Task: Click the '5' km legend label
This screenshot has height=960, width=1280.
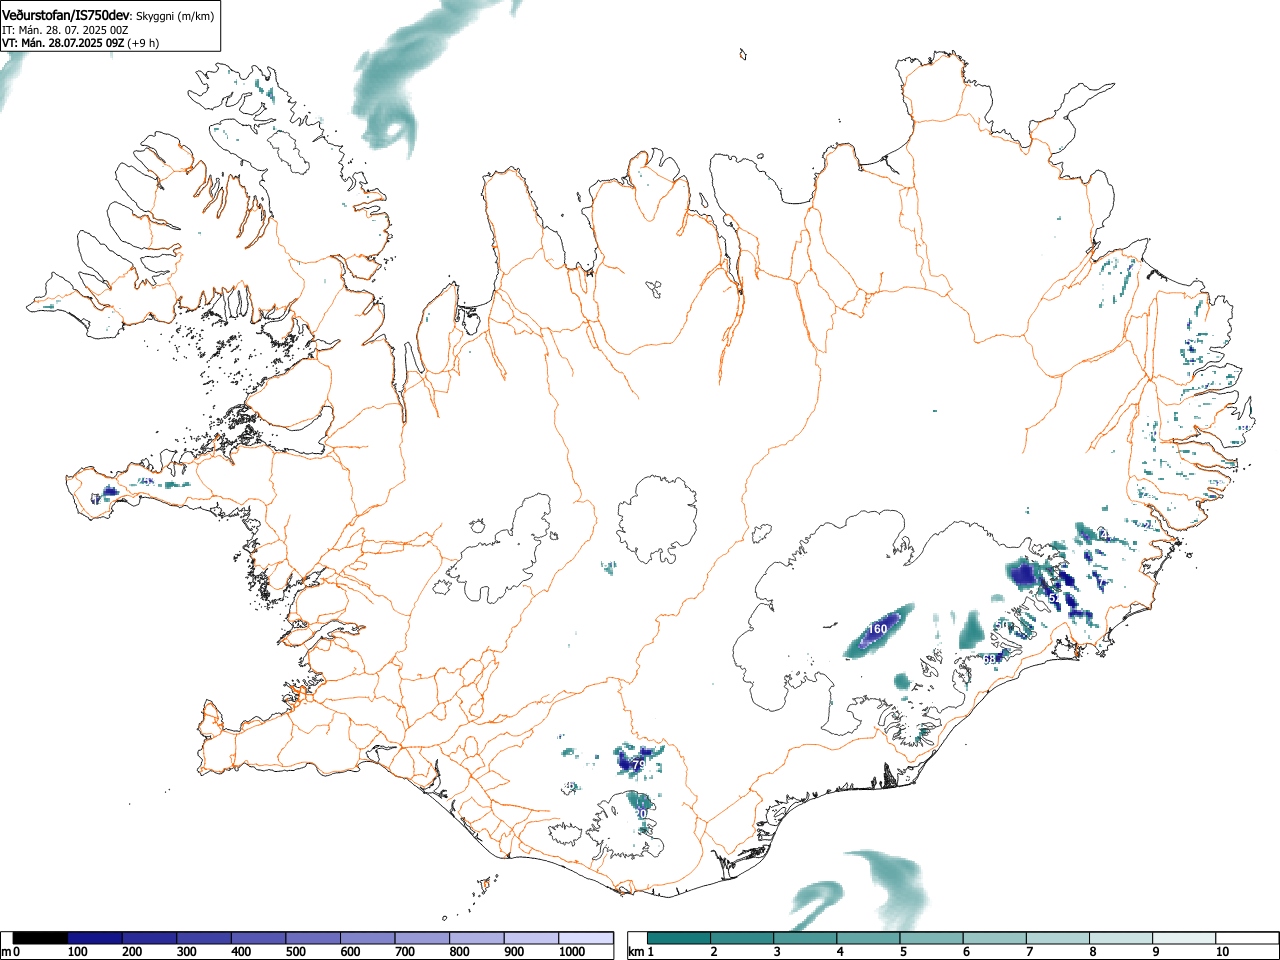Action: (903, 952)
